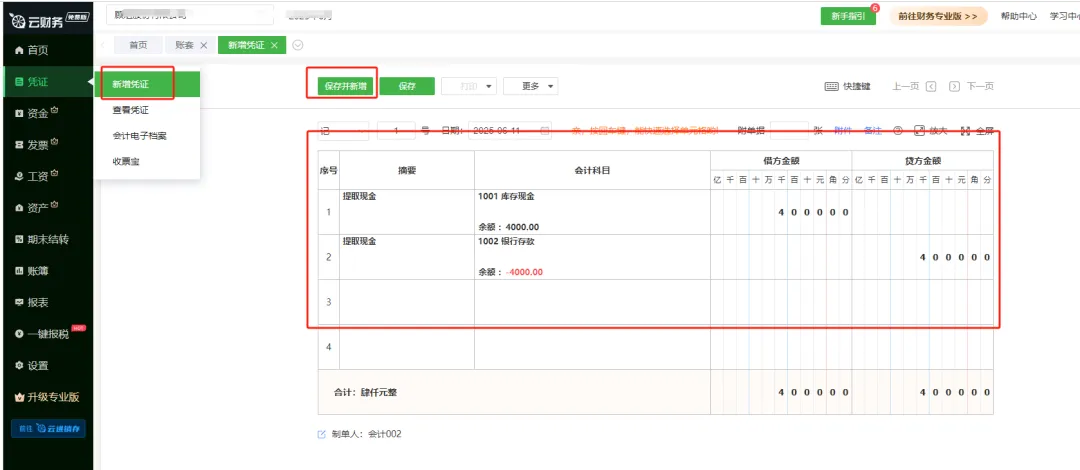Screen dimensions: 1080x470
Task: Click the edit icon beside 制单人
Action: [321, 434]
